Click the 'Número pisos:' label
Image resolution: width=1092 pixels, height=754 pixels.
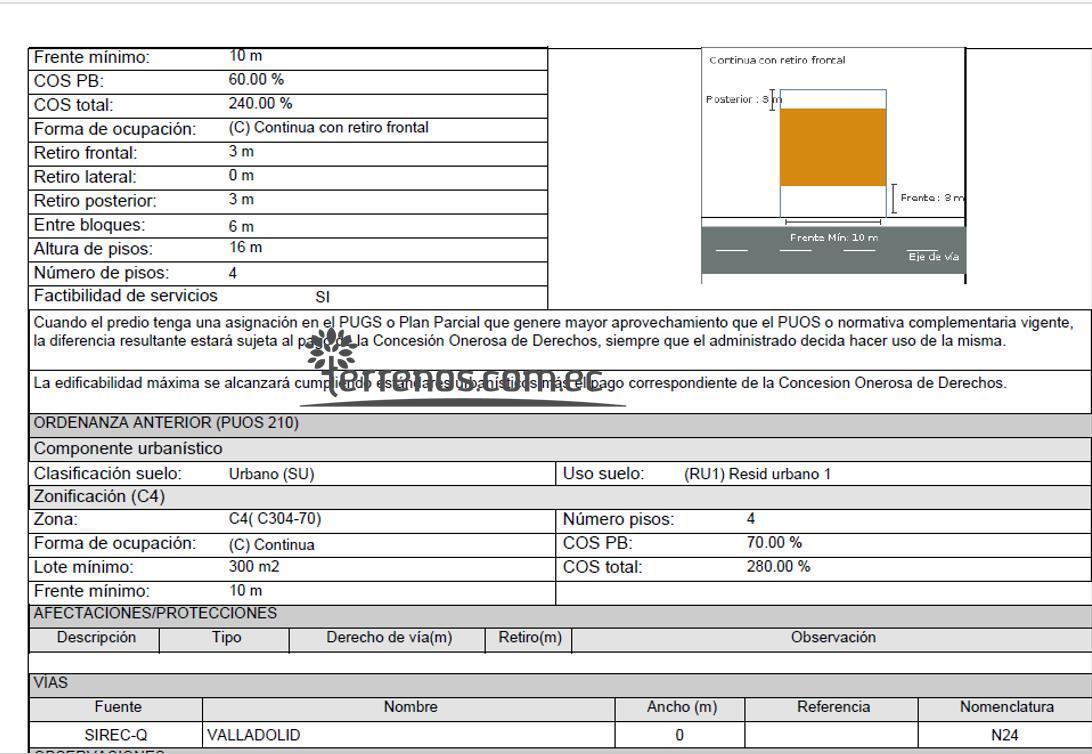point(618,519)
